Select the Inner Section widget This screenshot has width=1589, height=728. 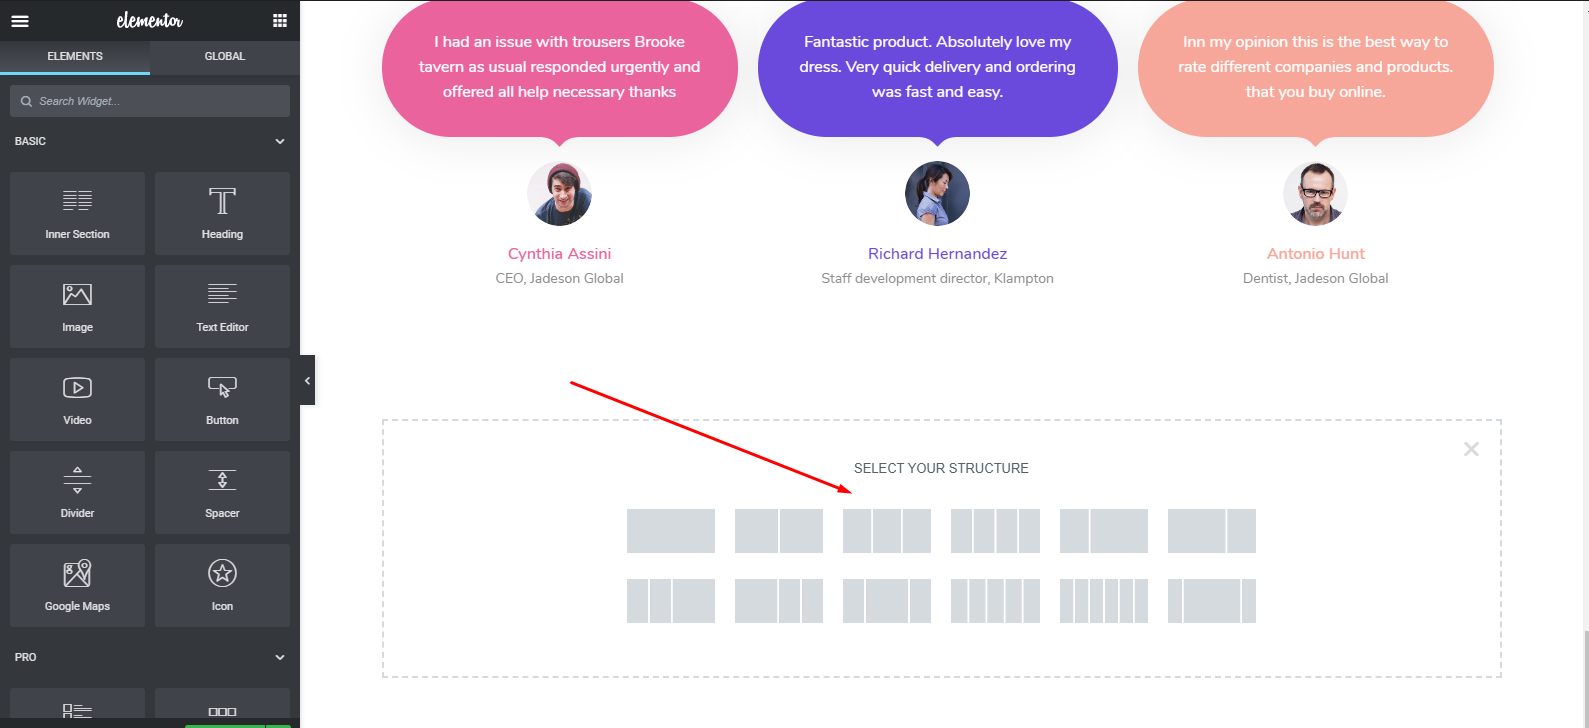pyautogui.click(x=77, y=213)
